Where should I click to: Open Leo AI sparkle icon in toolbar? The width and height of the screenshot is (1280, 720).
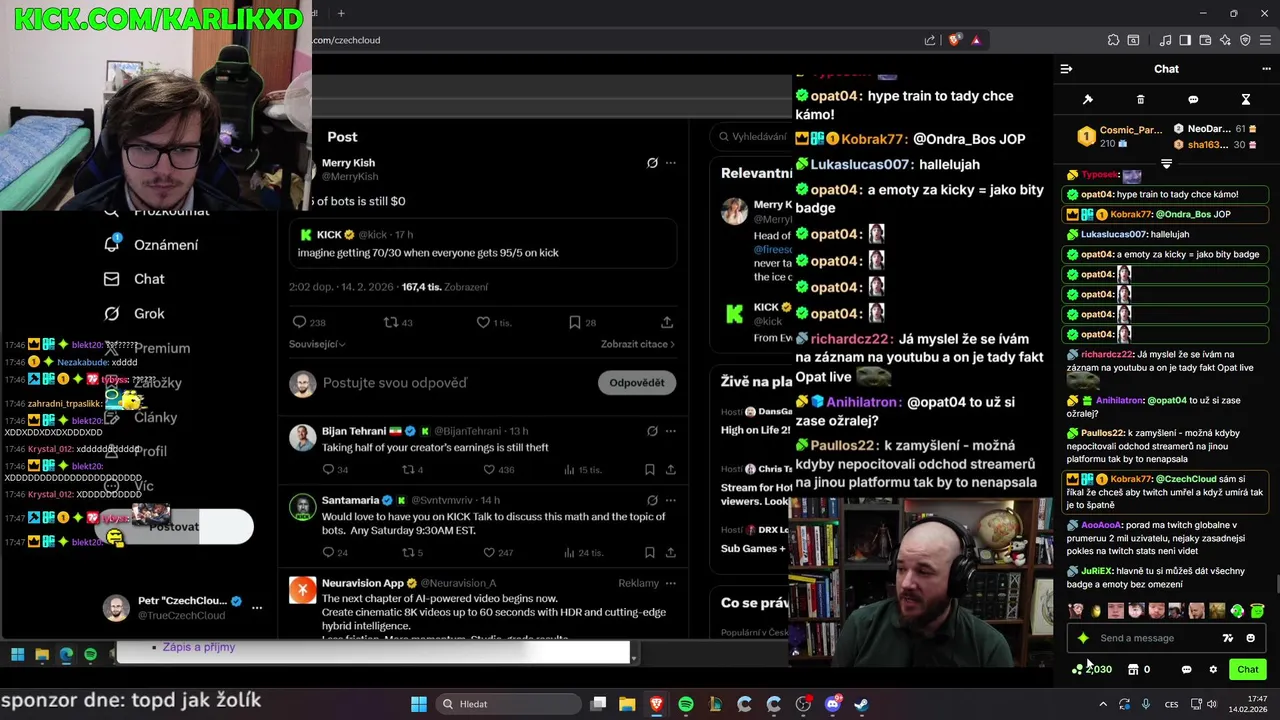[x=1225, y=40]
